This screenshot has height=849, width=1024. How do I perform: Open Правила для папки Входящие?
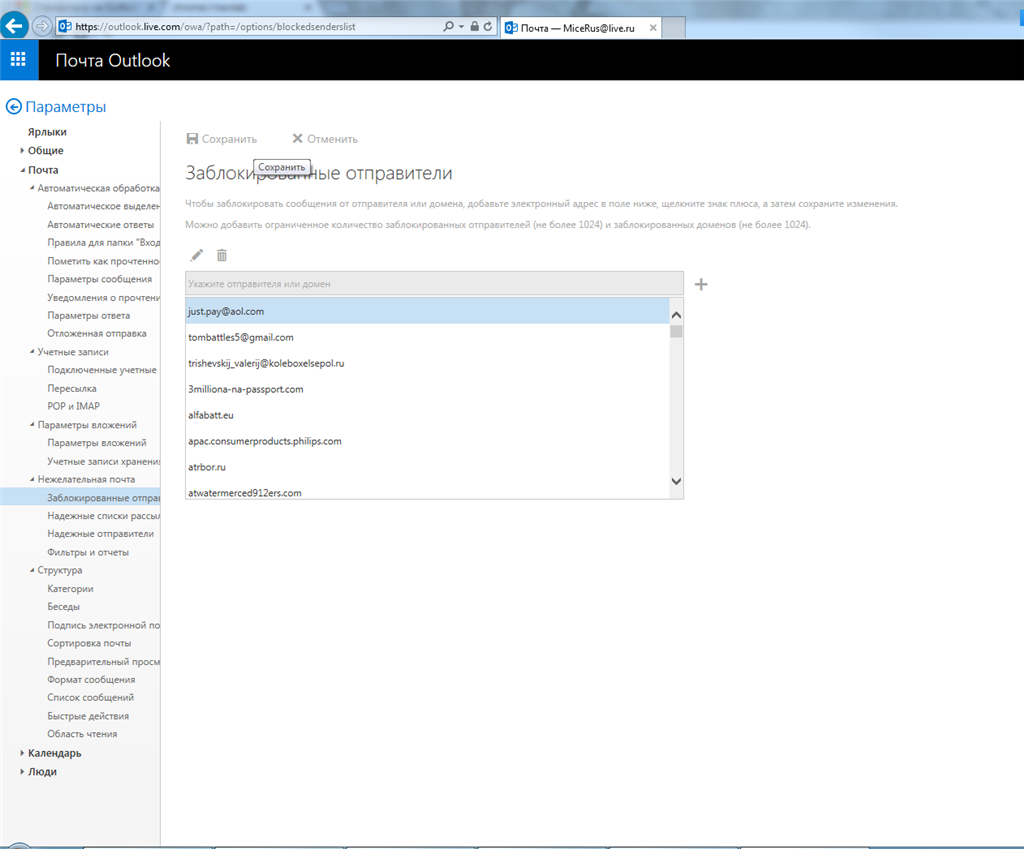tap(103, 242)
